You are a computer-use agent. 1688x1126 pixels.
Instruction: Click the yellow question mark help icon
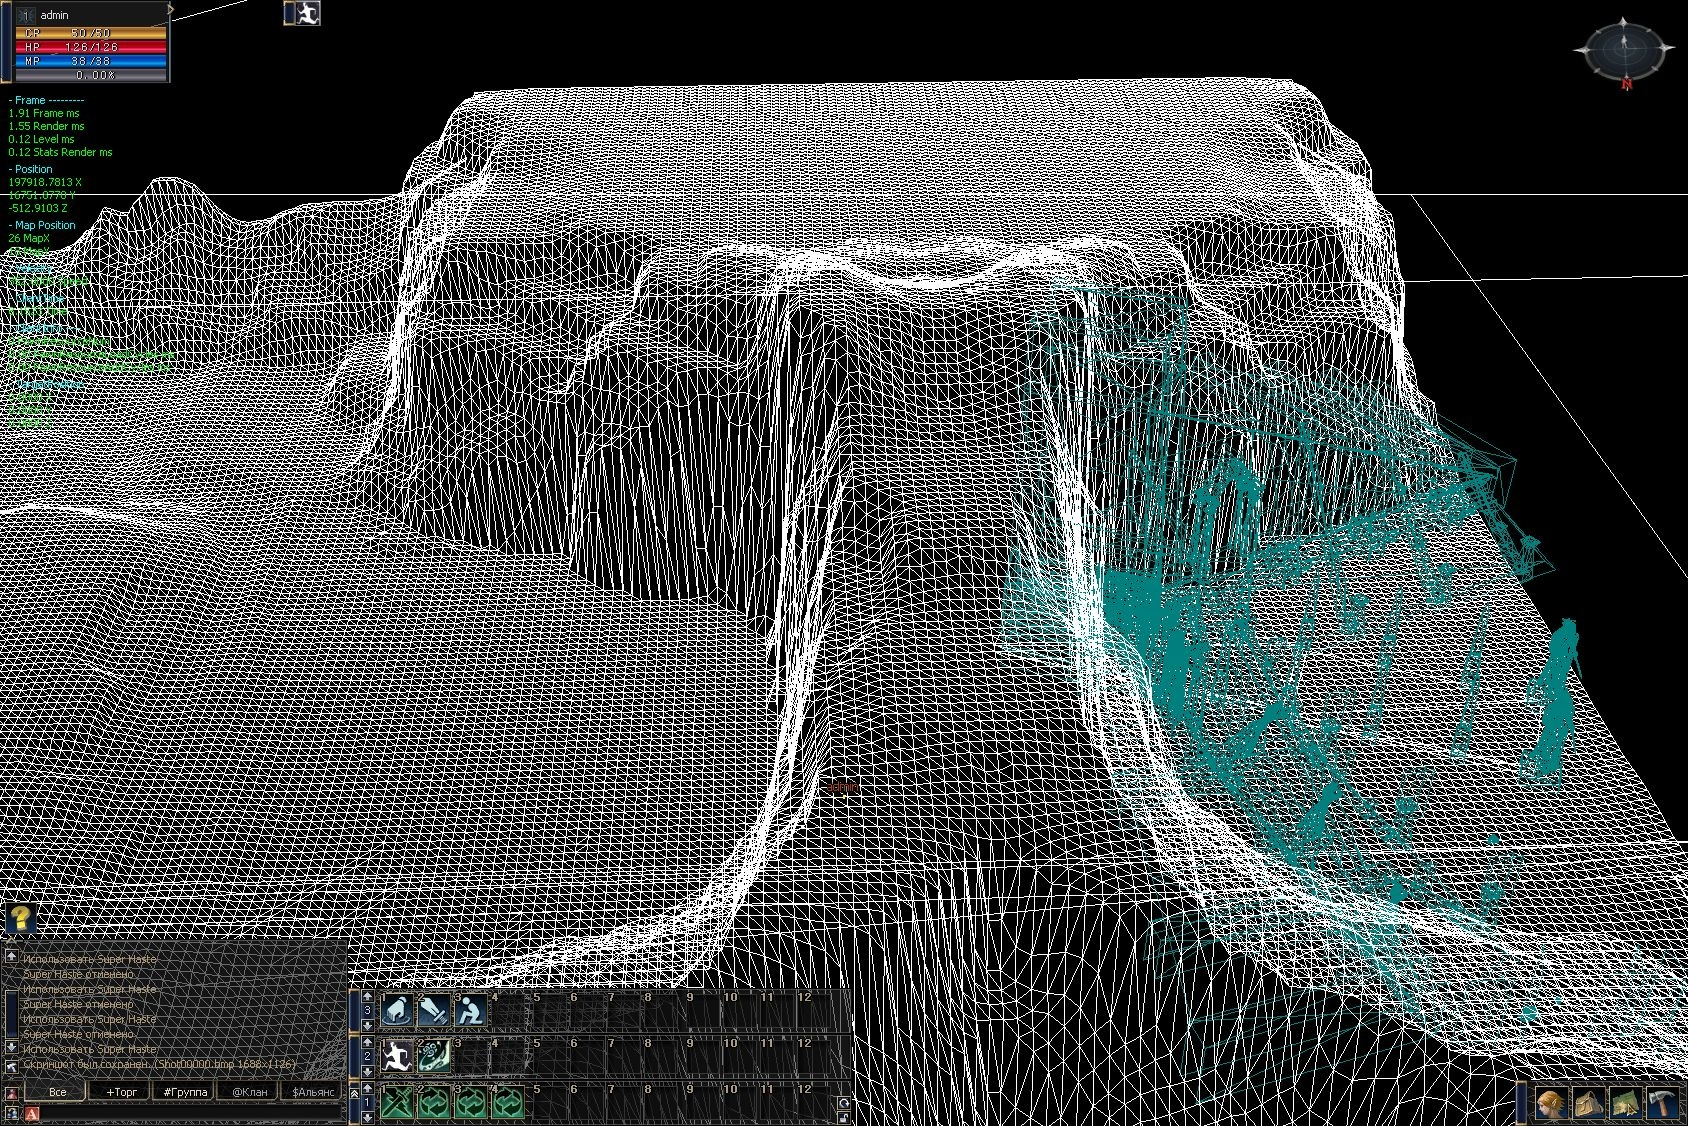point(20,918)
